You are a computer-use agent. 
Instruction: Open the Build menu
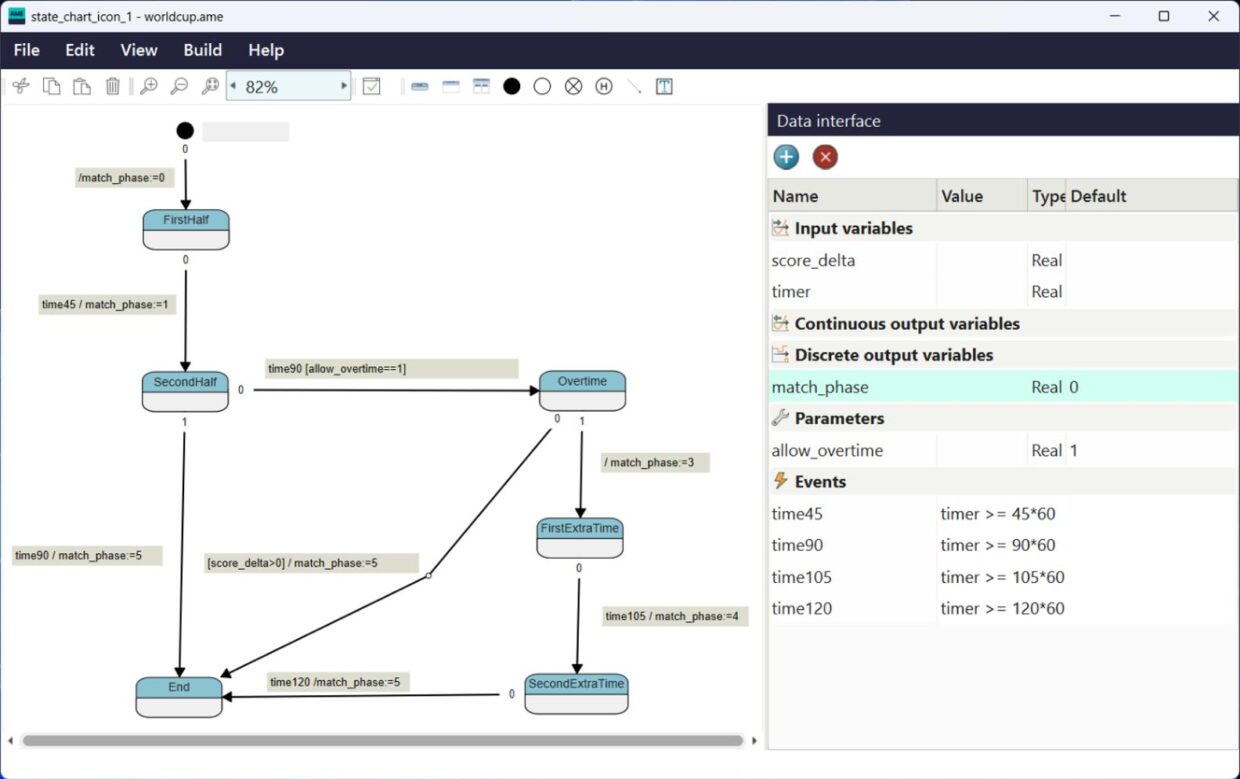pos(203,50)
